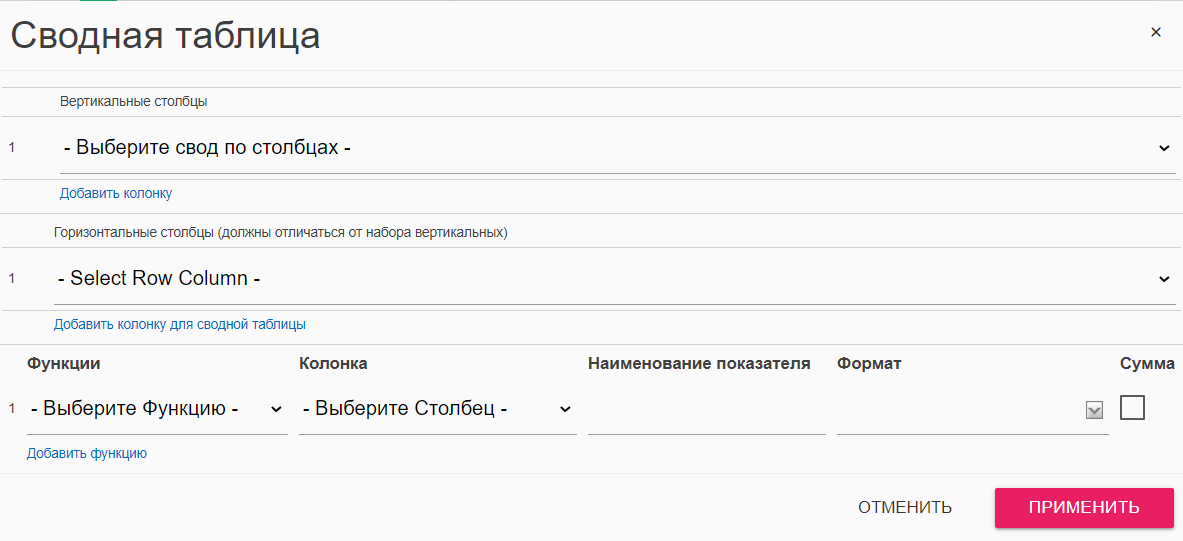This screenshot has height=541, width=1183.
Task: Expand the Выберите Столбец dropdown
Action: (437, 409)
